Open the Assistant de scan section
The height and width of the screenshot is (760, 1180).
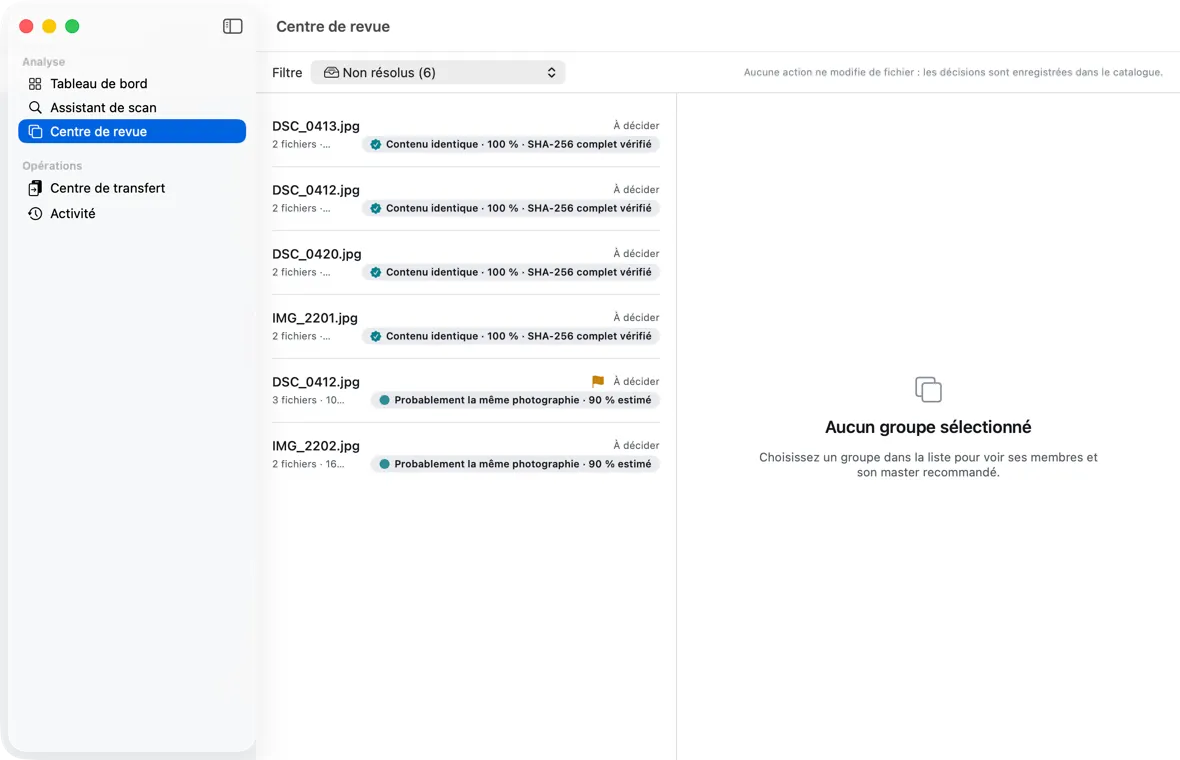[132, 108]
